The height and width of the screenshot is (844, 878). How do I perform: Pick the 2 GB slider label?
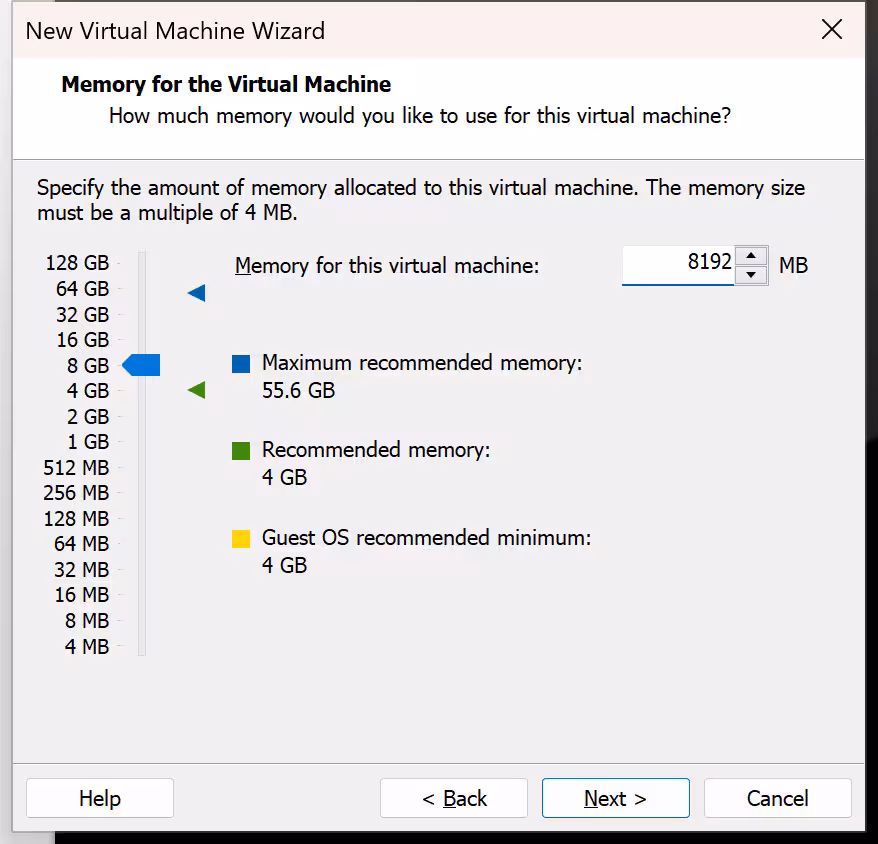88,417
